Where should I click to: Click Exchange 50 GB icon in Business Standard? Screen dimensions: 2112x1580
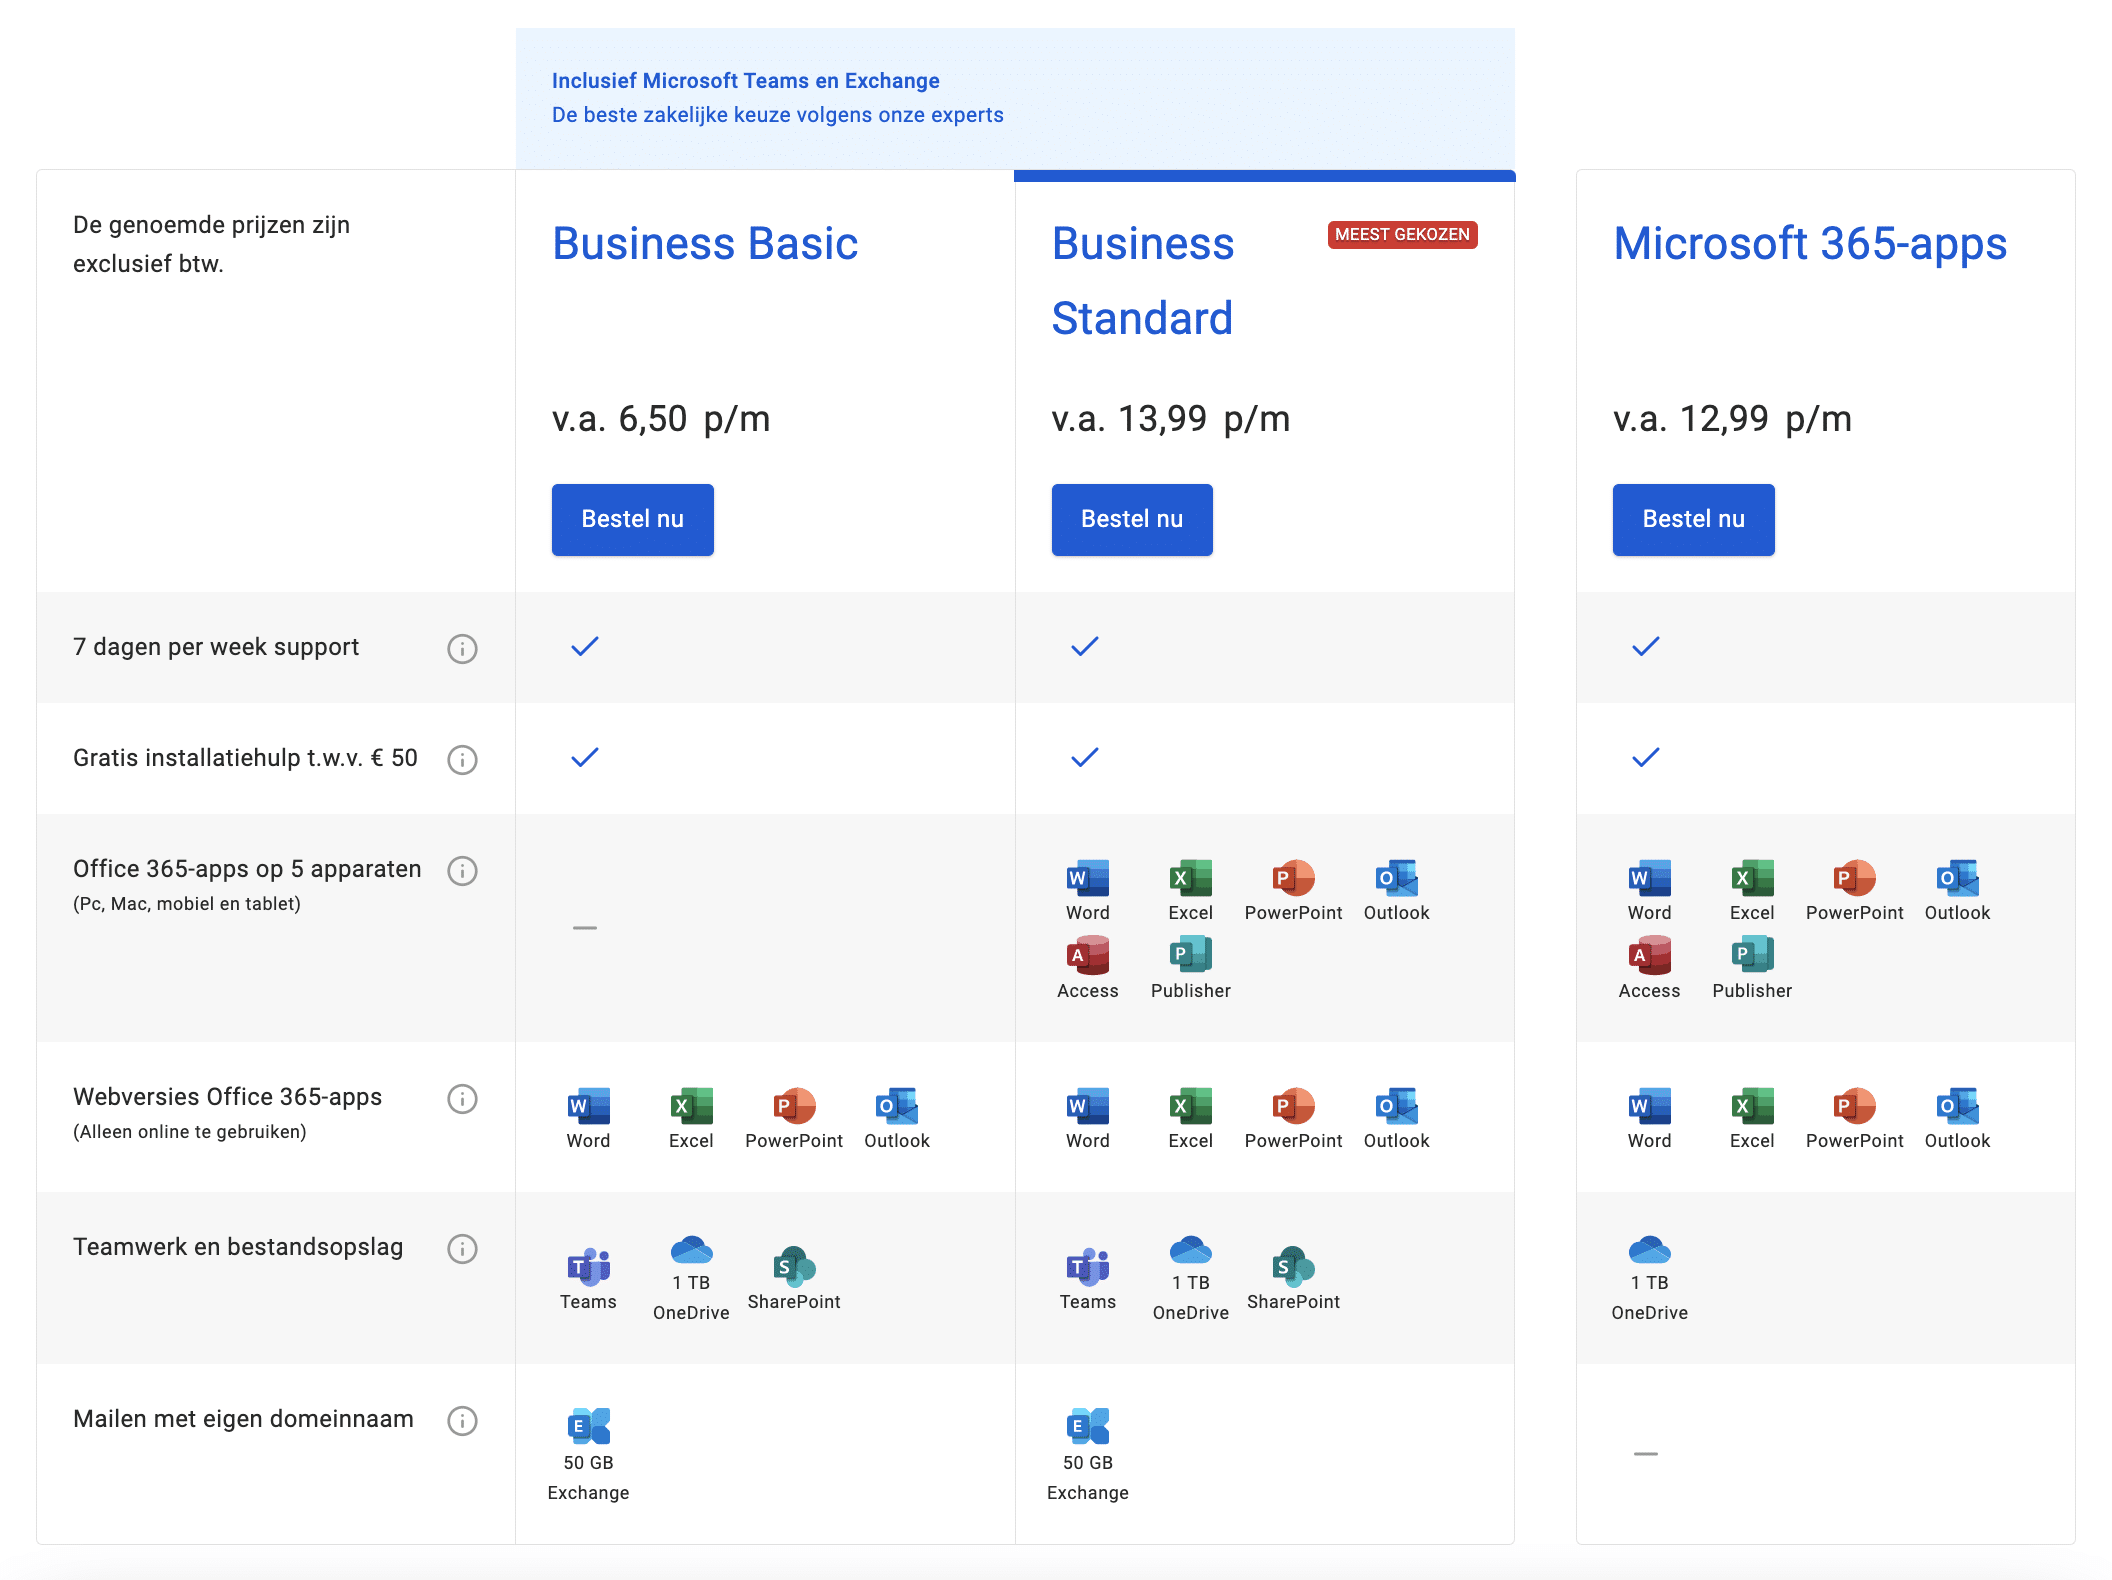[1088, 1427]
